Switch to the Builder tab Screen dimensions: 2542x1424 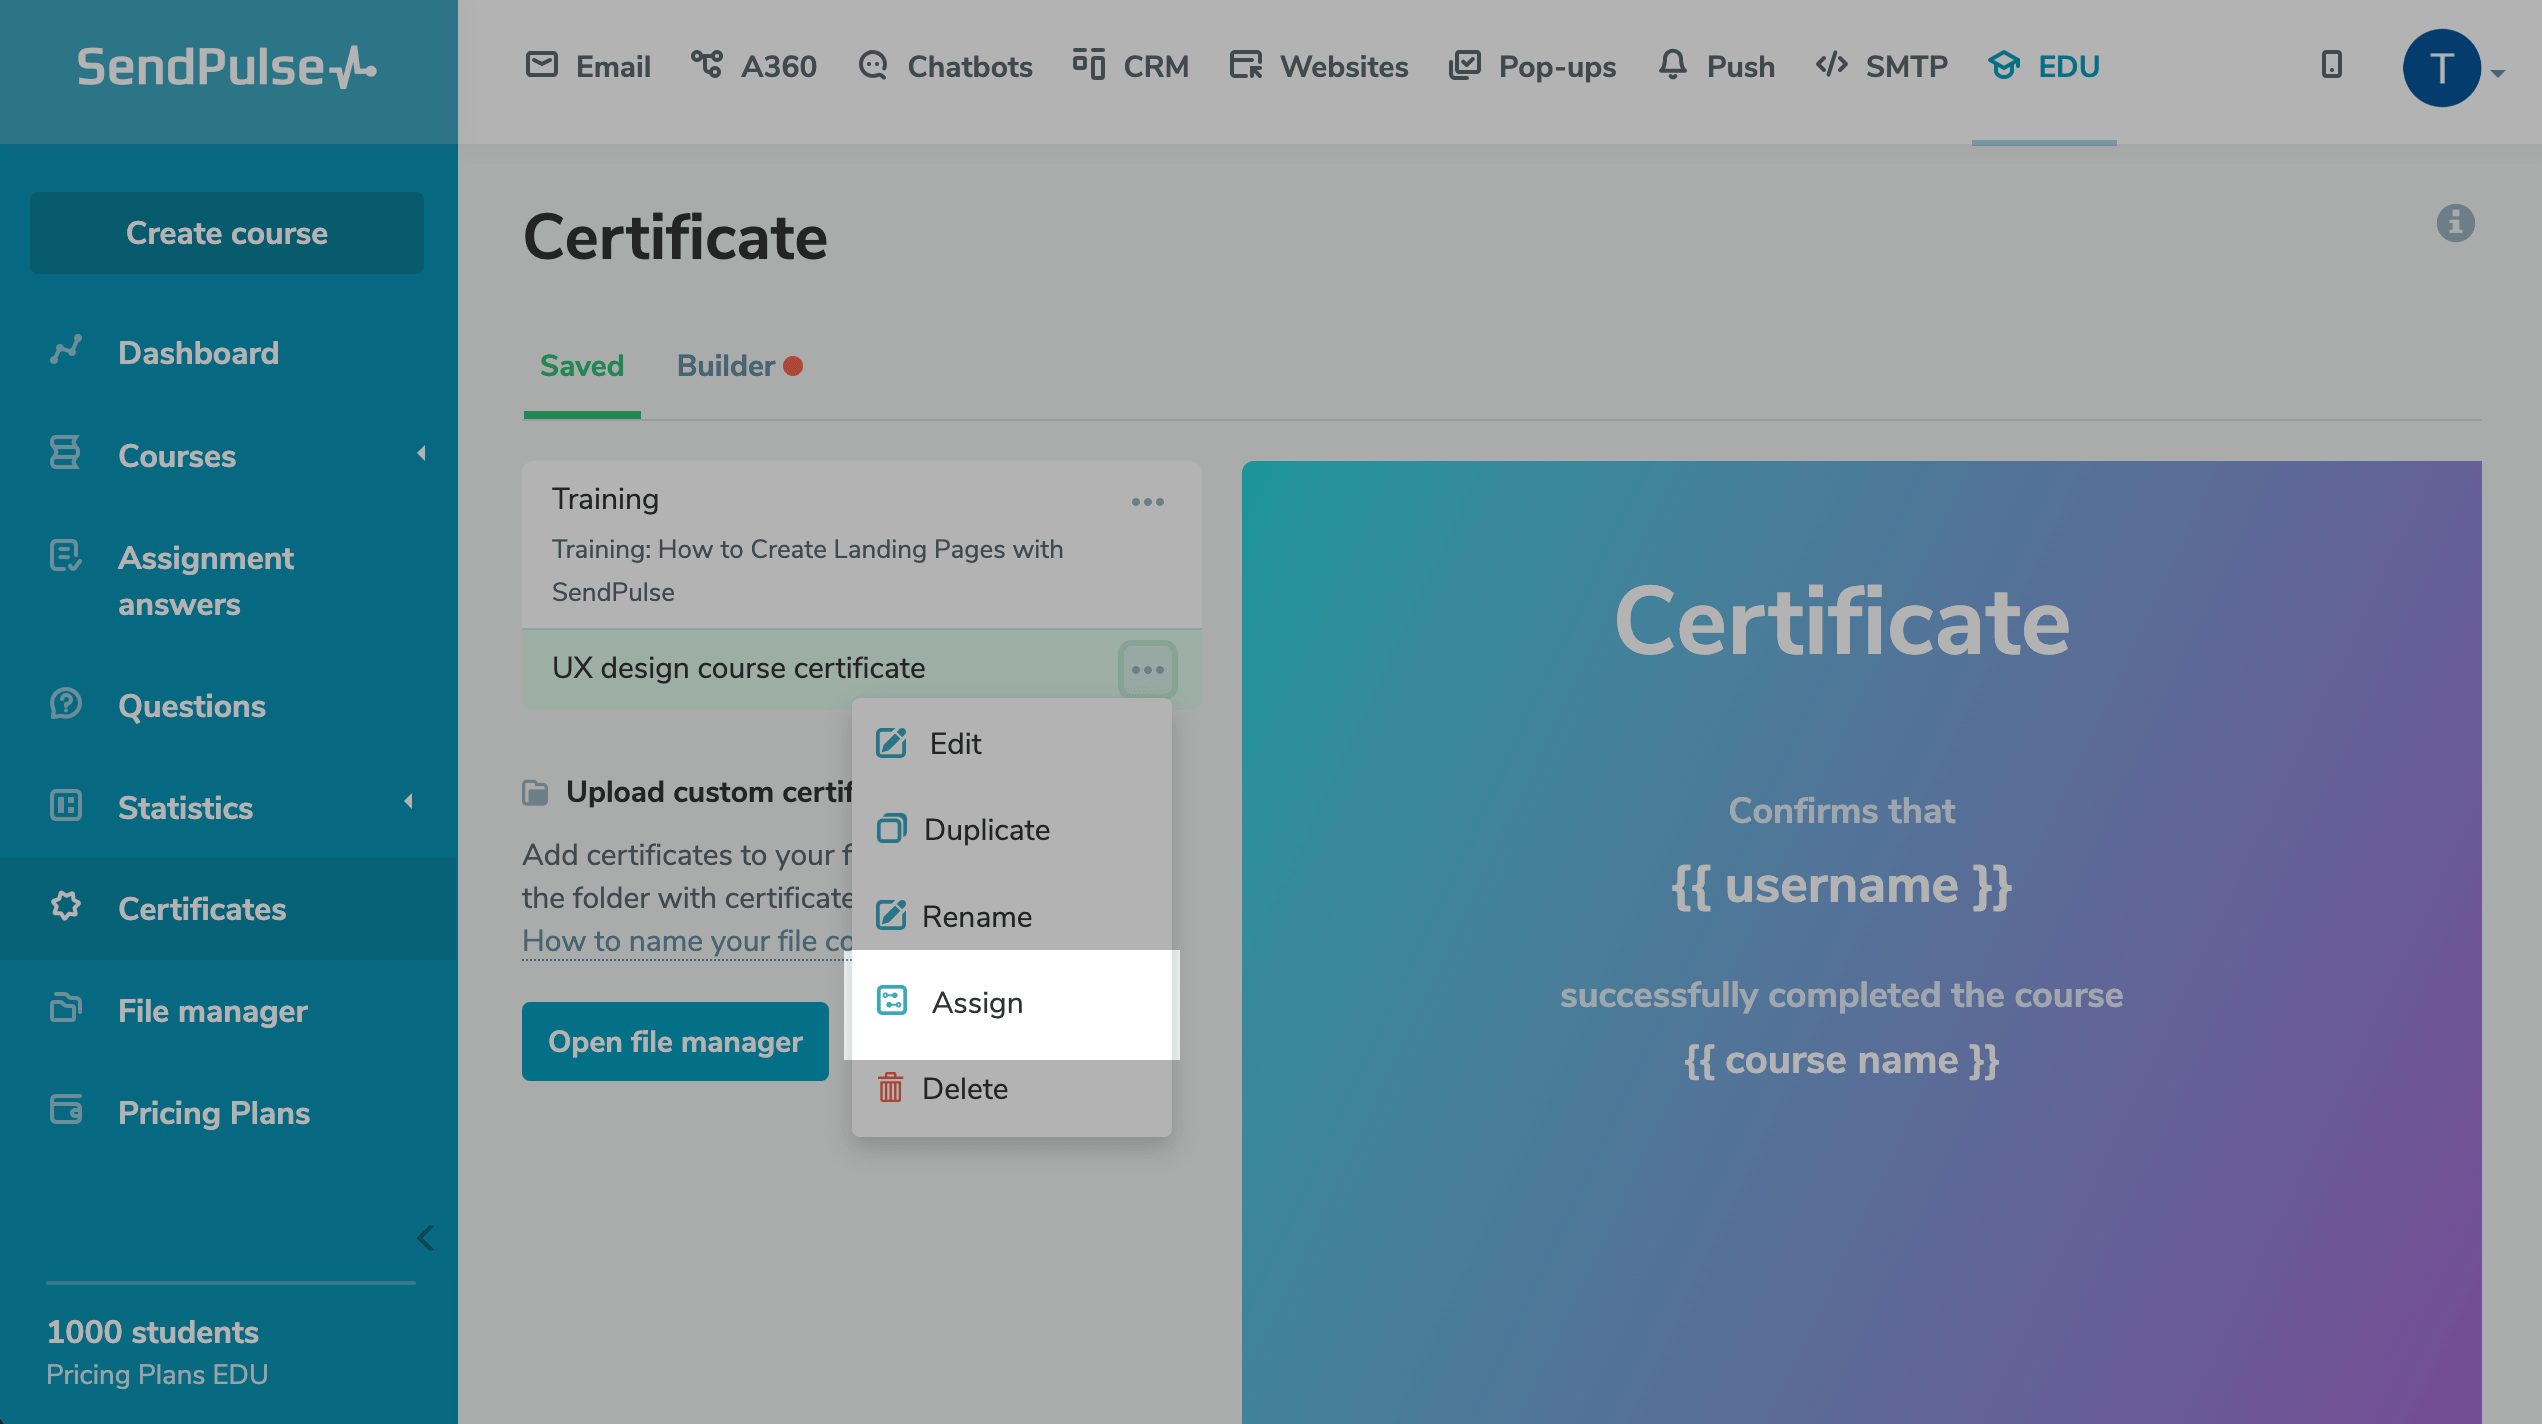[x=727, y=366]
